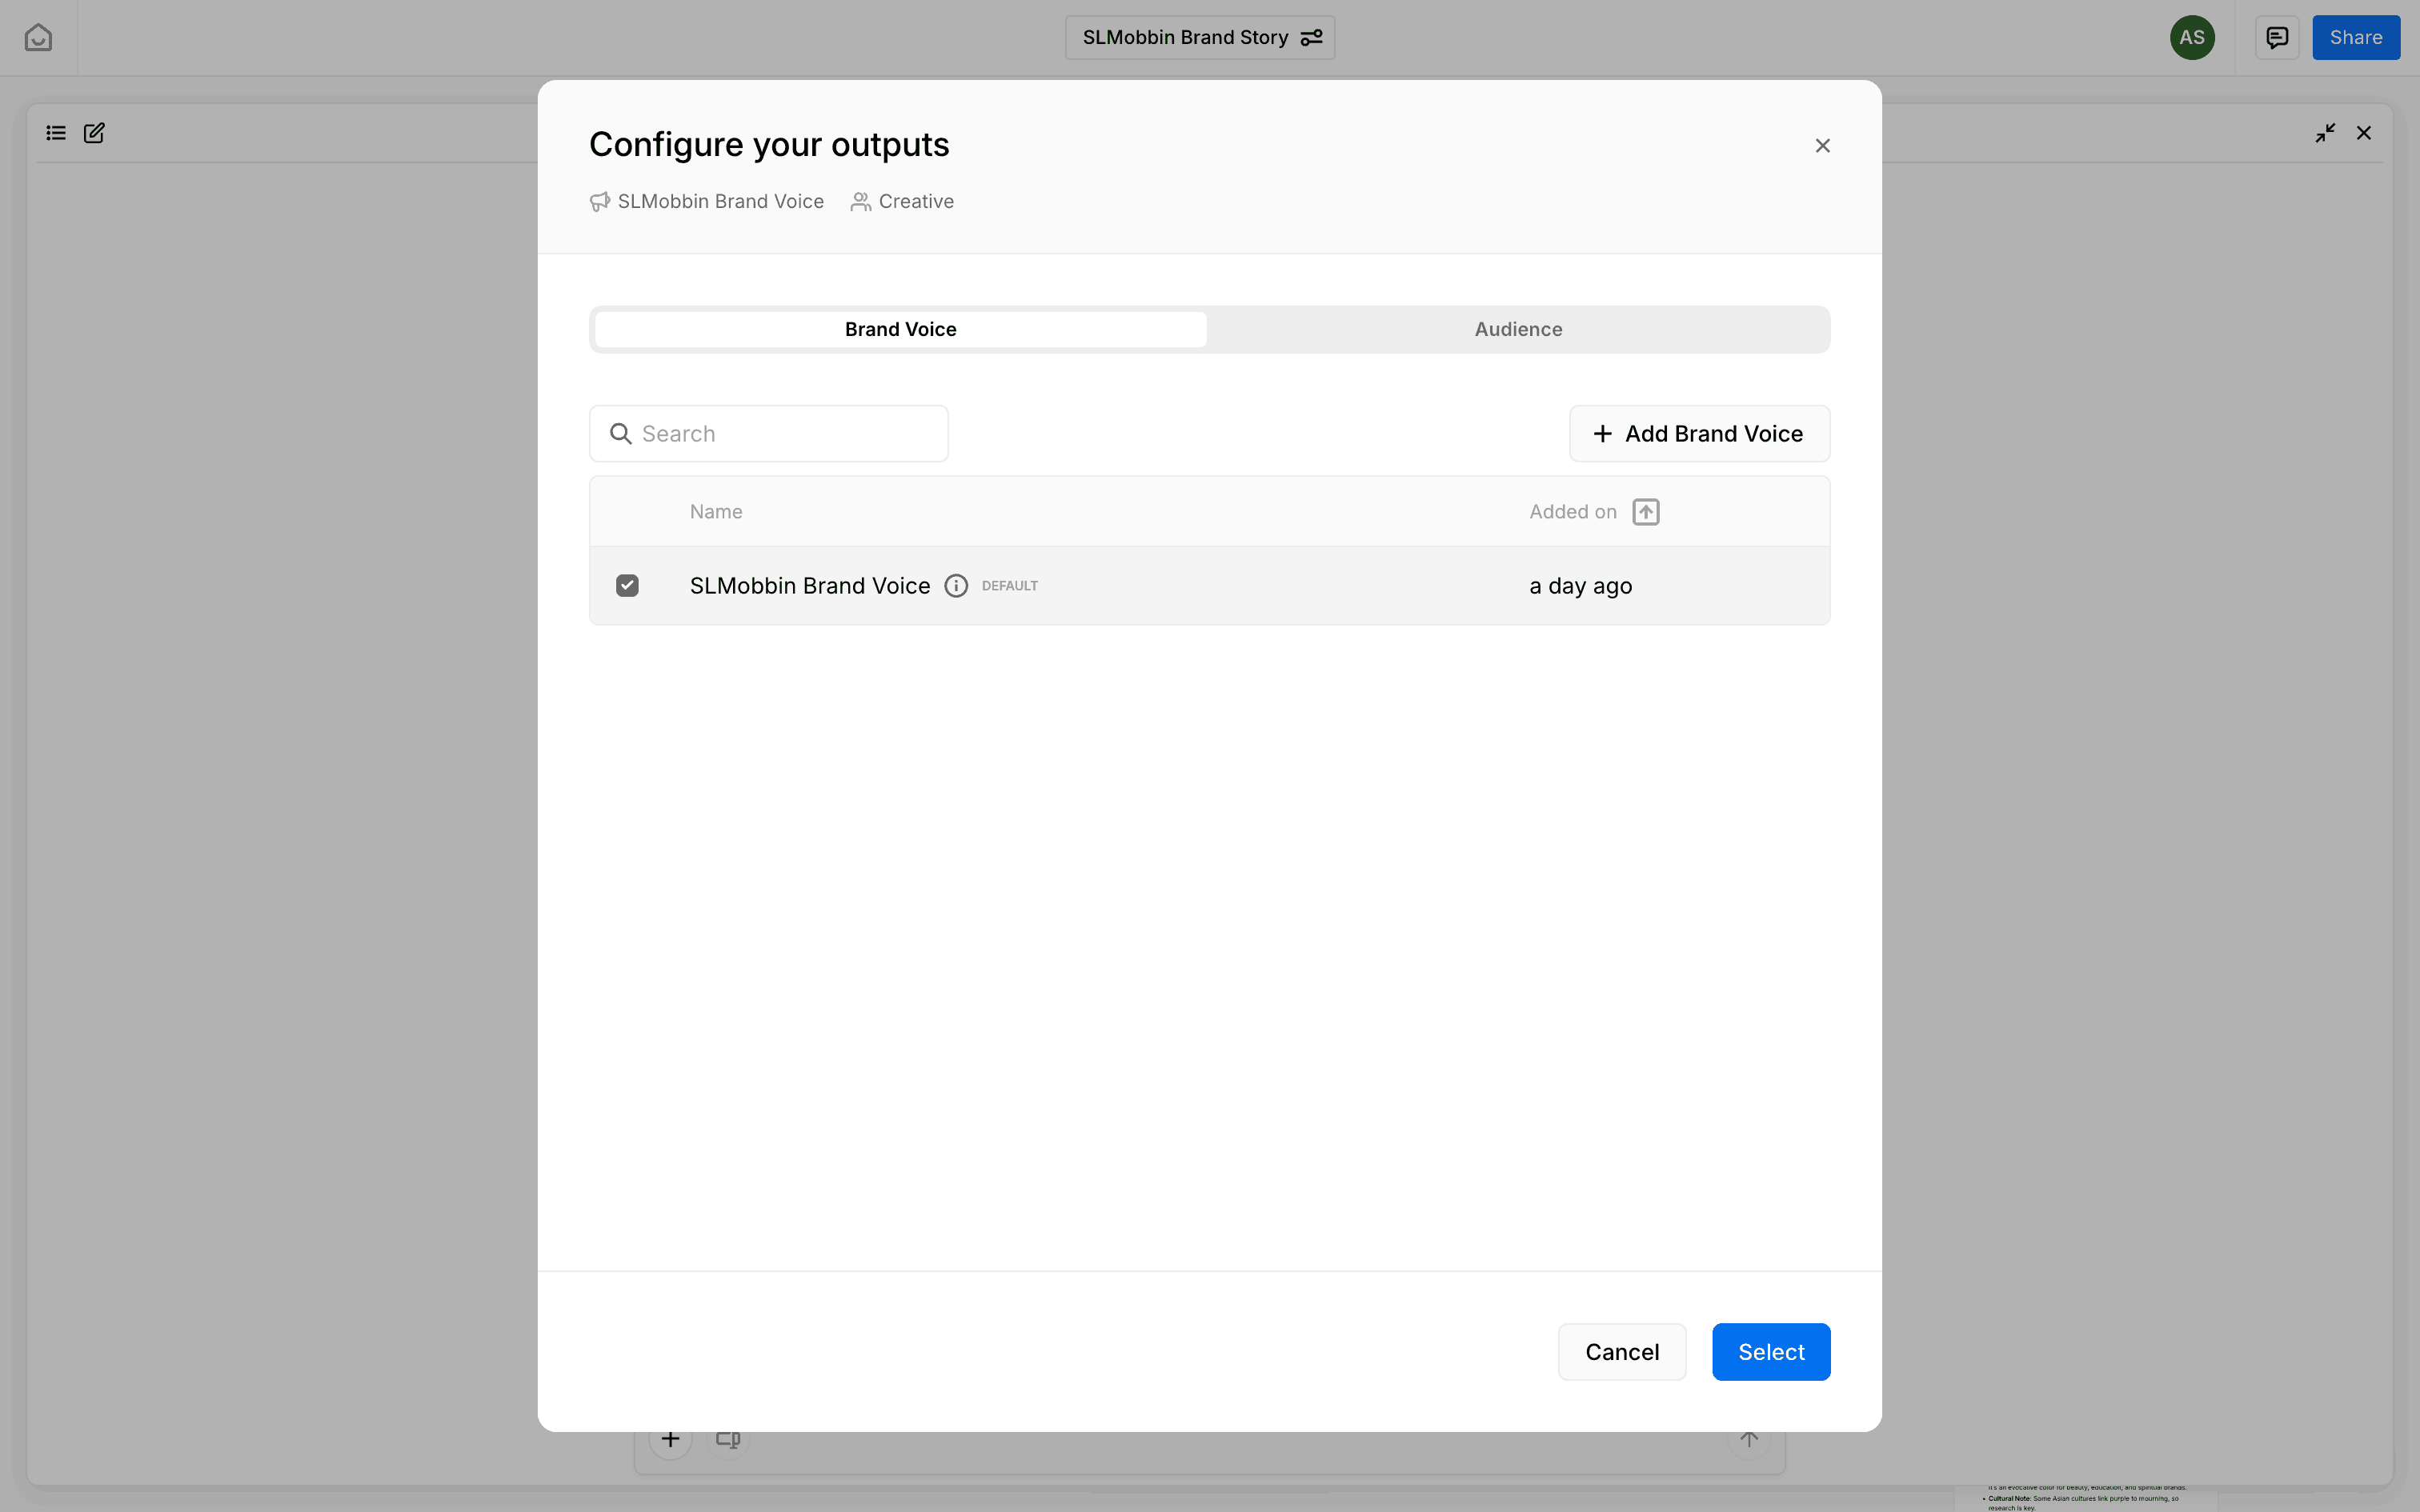Open the comments chat icon
The width and height of the screenshot is (2420, 1512).
2277,38
